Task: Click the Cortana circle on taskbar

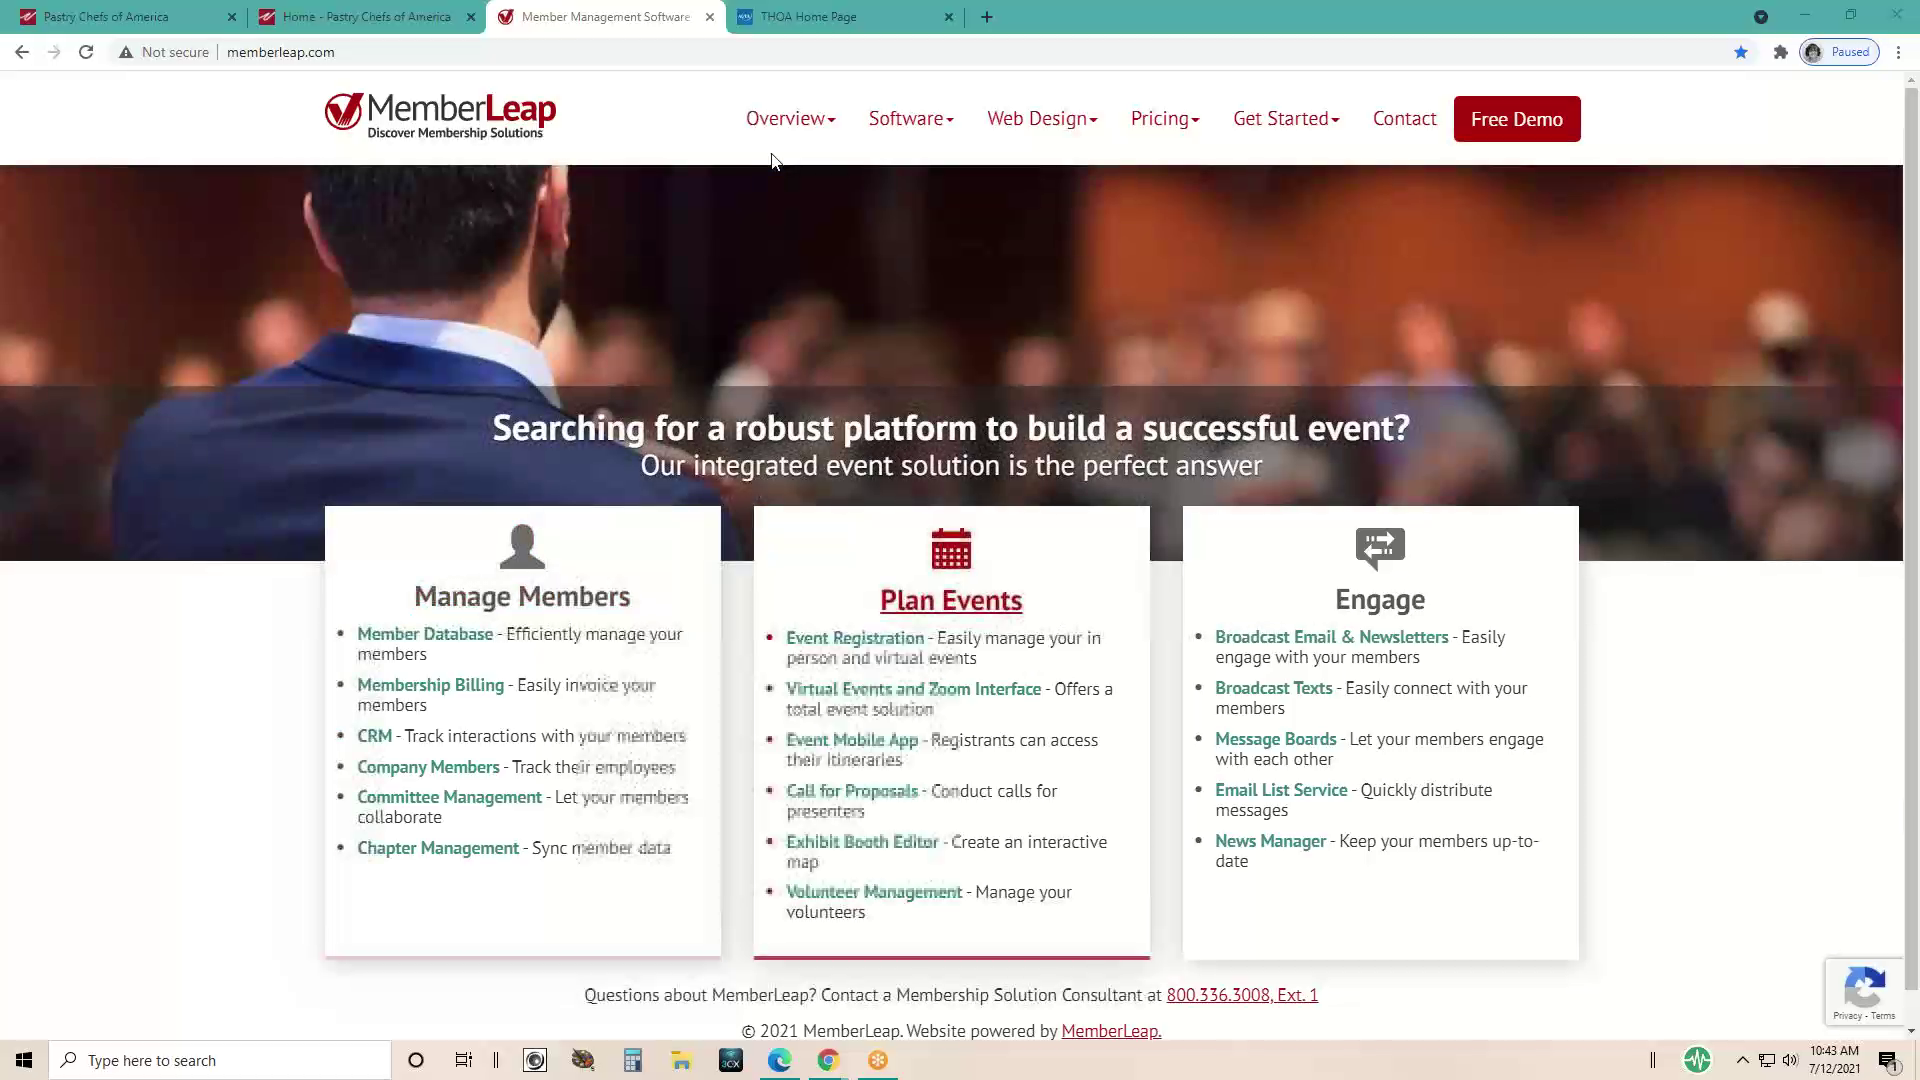Action: (x=416, y=1060)
